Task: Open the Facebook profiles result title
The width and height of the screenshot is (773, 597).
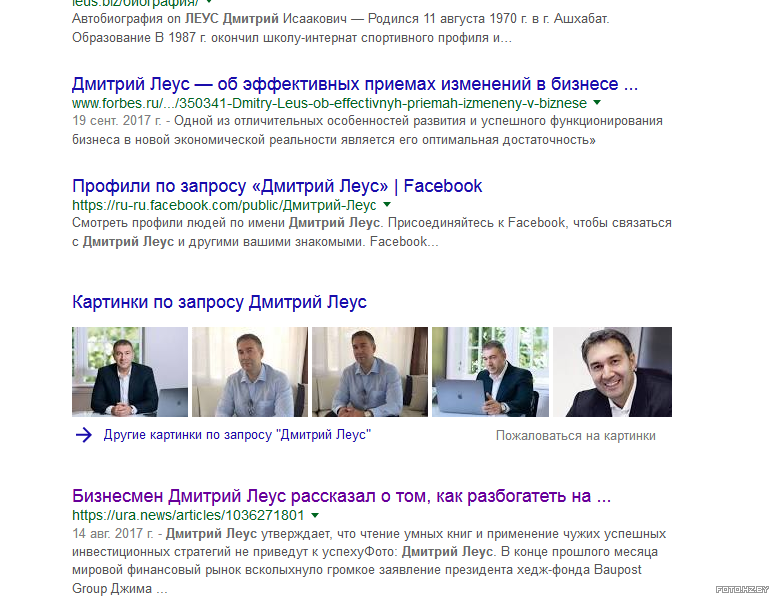Action: pos(277,186)
